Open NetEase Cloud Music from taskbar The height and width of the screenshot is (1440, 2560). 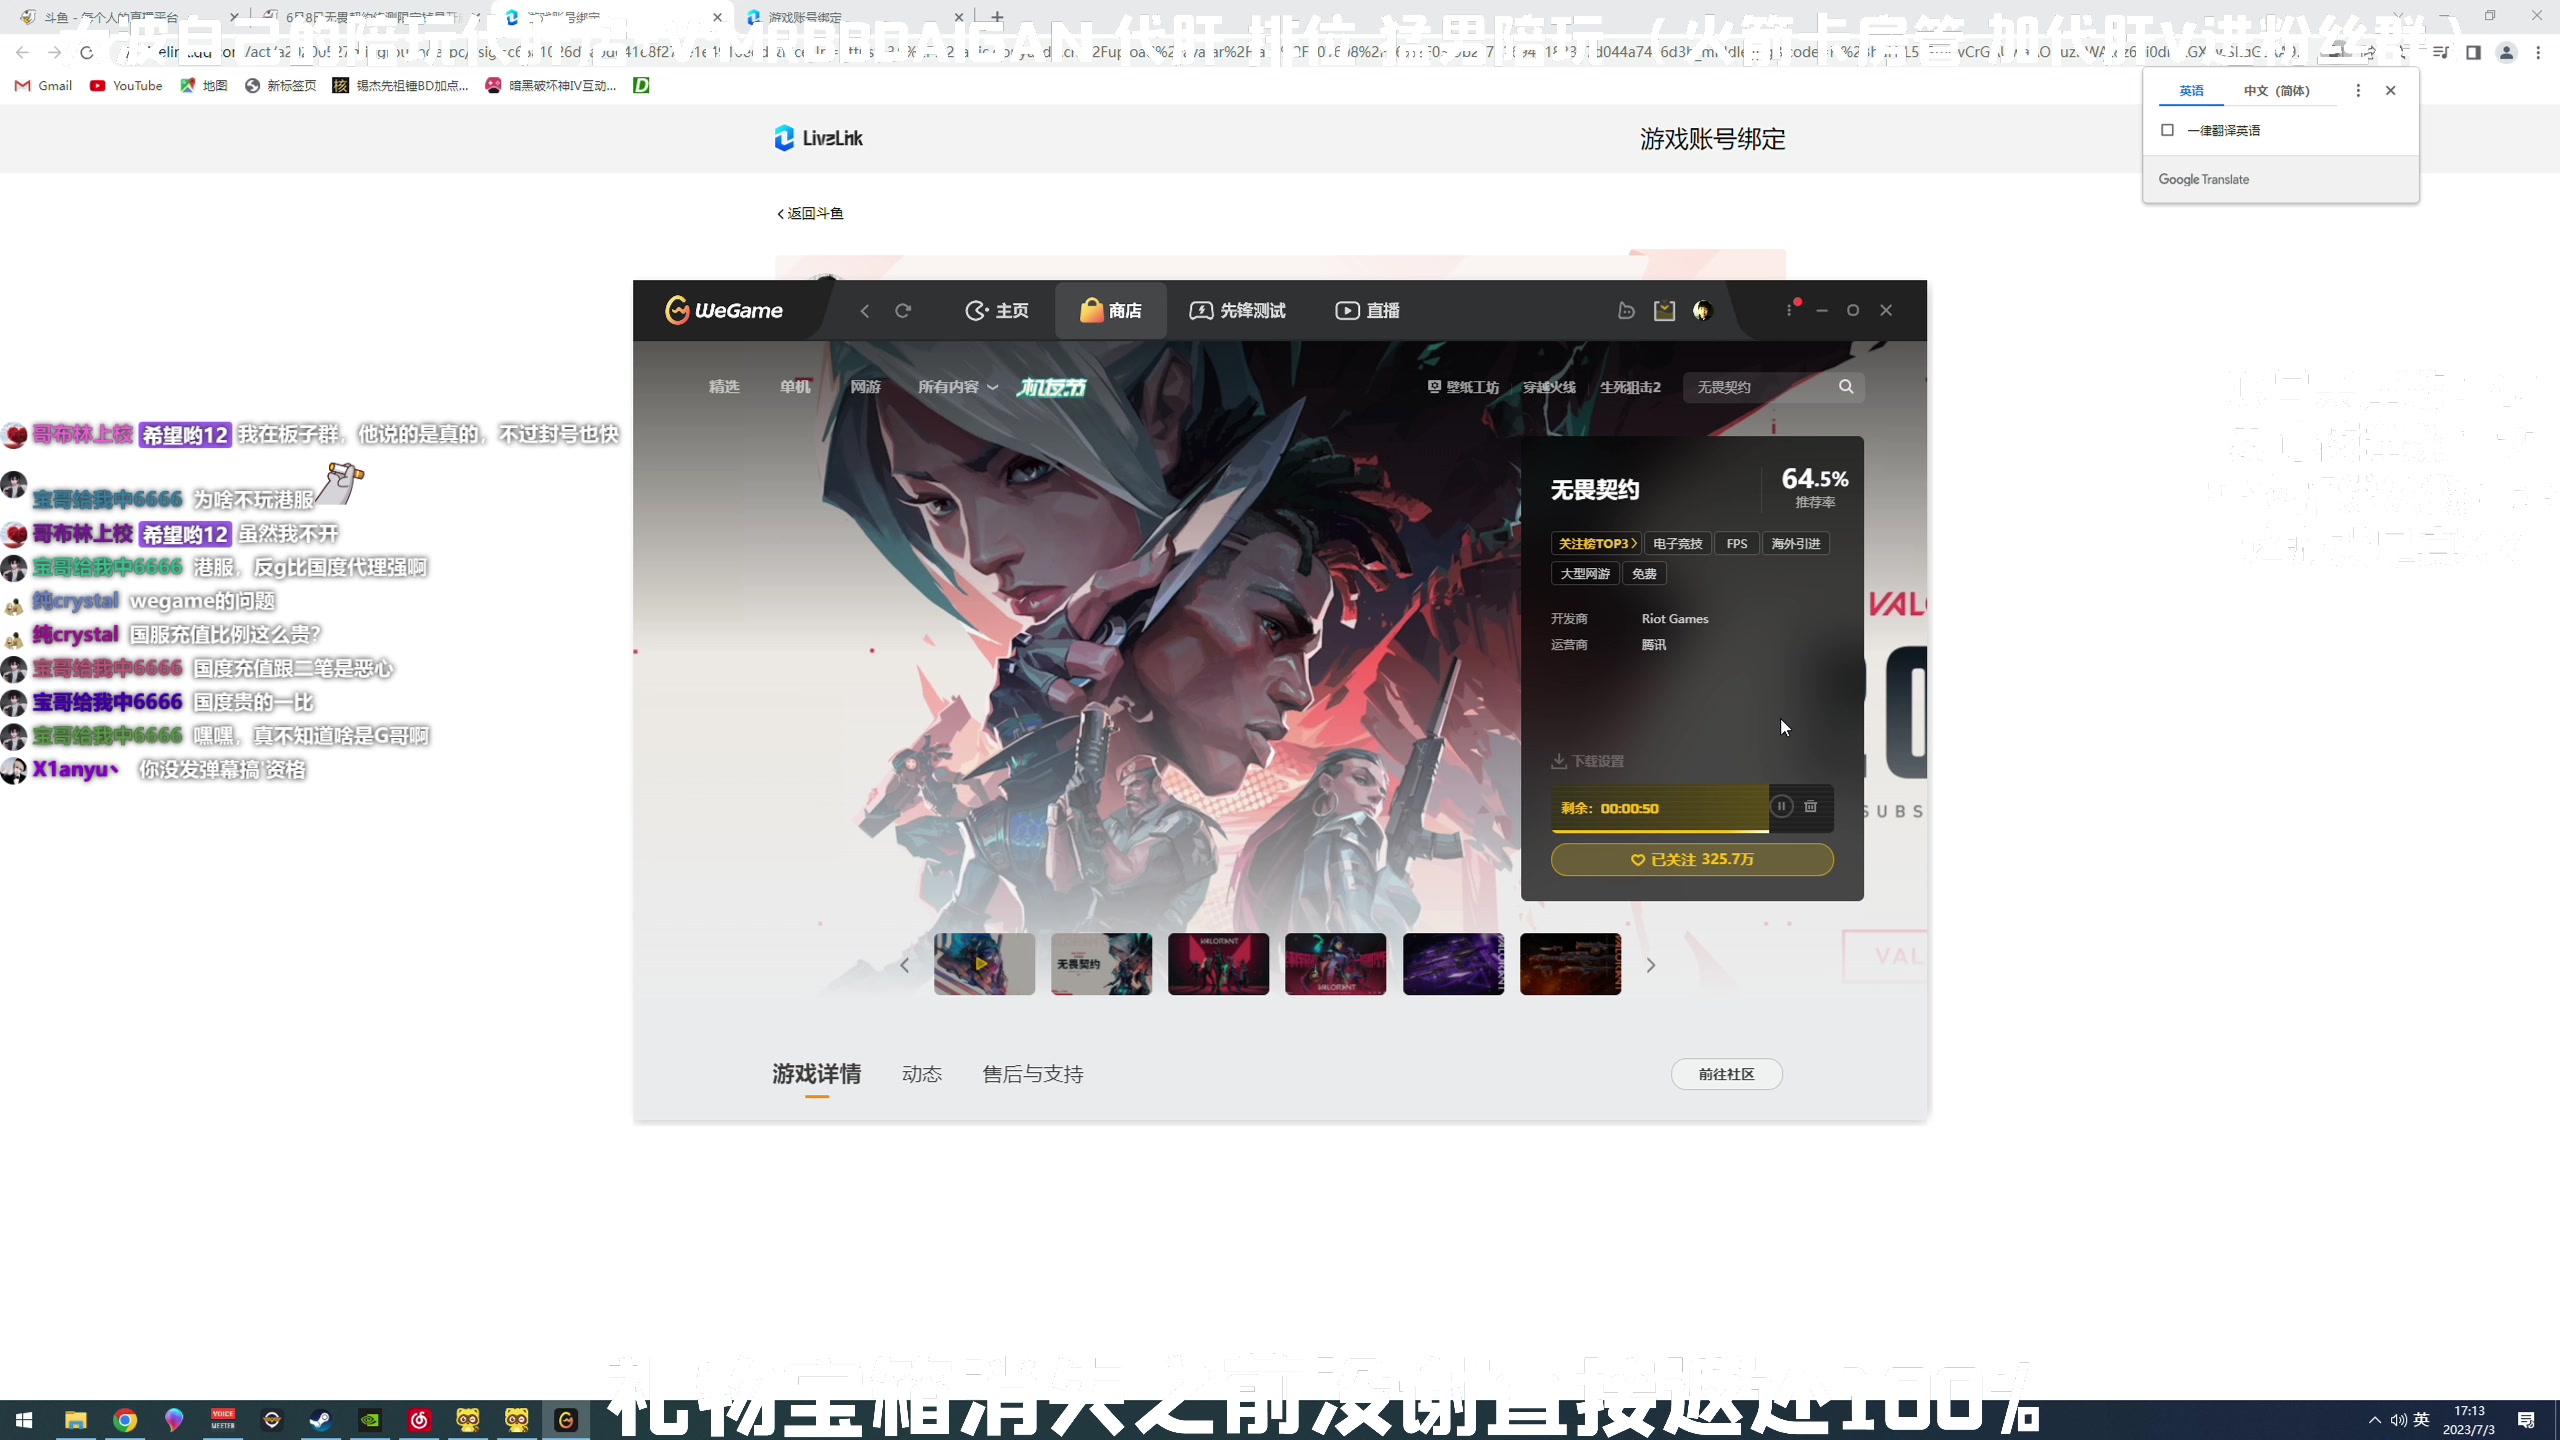click(419, 1420)
